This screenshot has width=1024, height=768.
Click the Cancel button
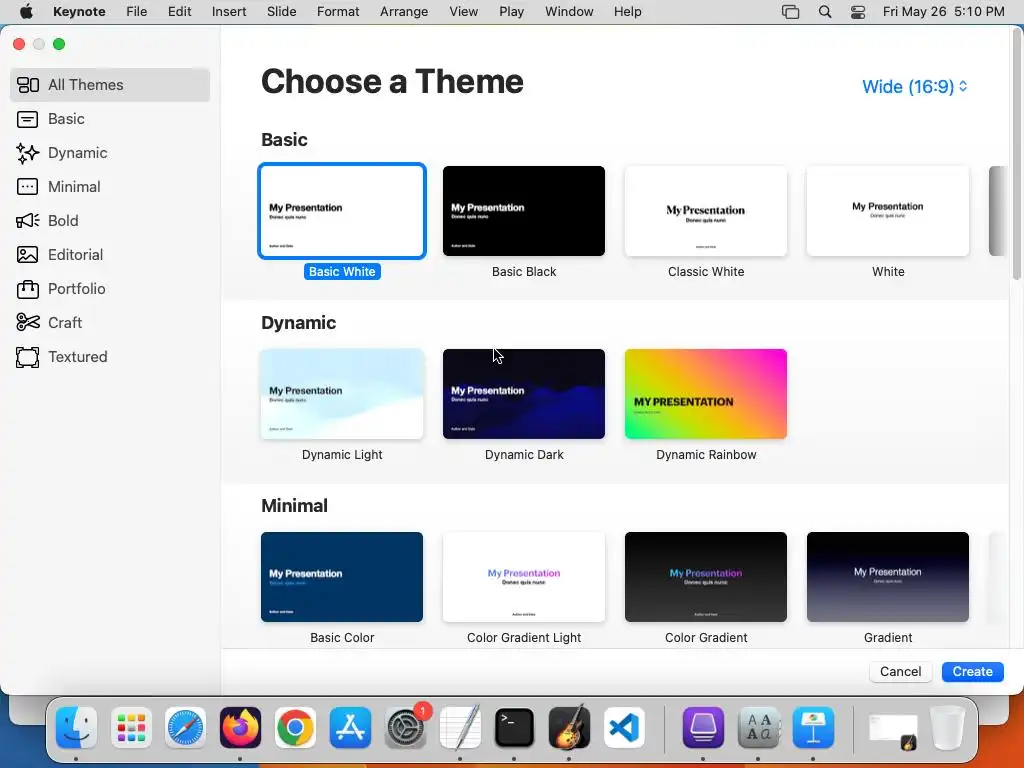(900, 671)
